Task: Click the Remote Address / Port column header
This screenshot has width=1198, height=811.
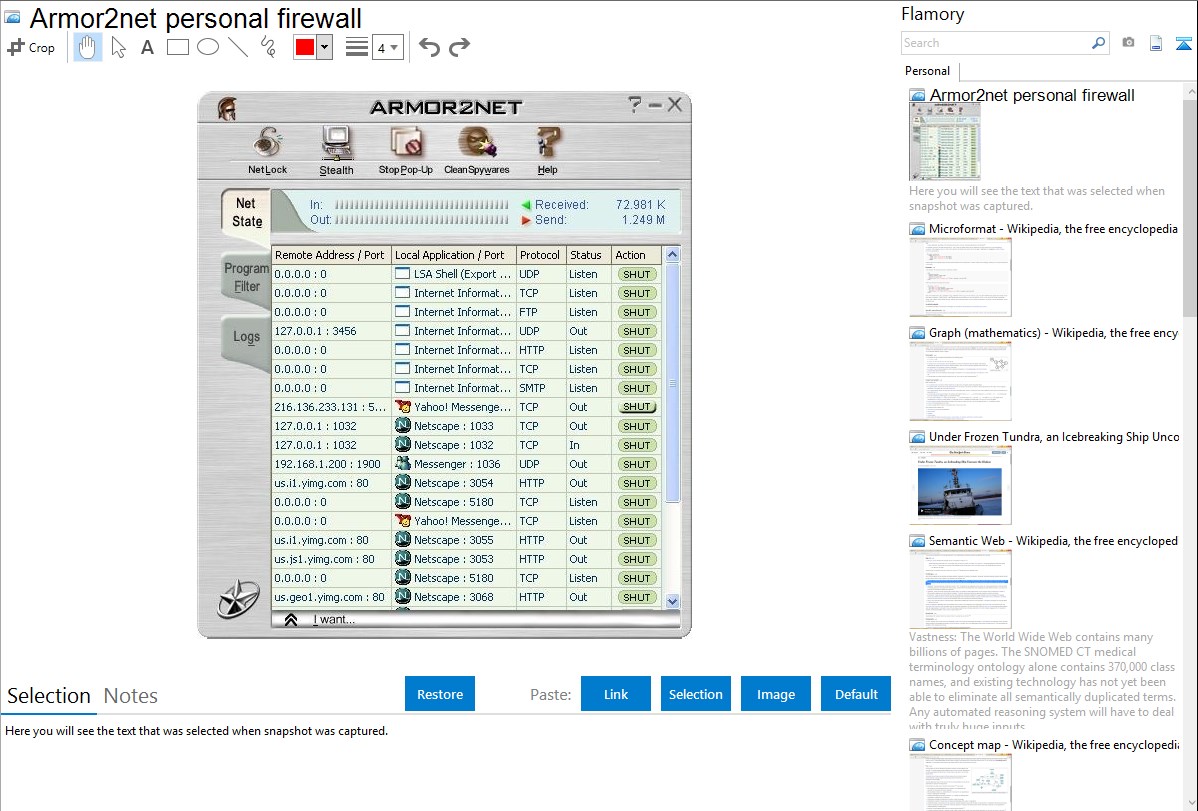Action: pyautogui.click(x=330, y=255)
